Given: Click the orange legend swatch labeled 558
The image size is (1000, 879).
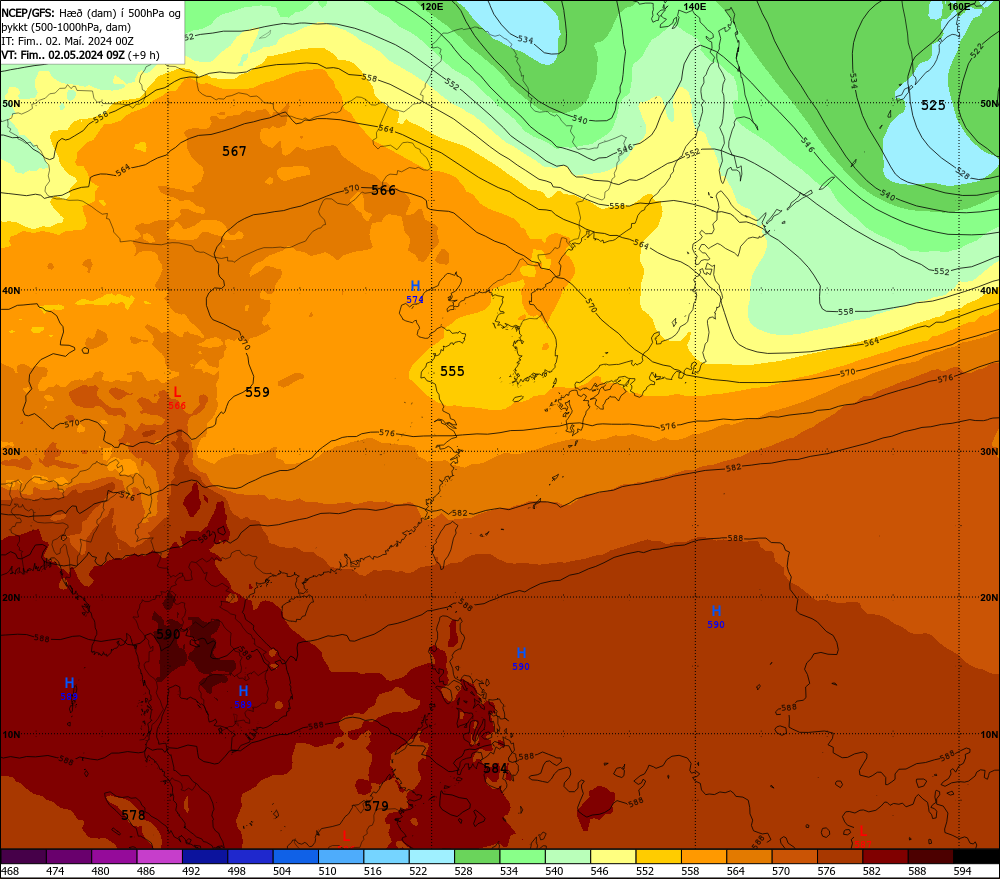Looking at the screenshot, I should (x=704, y=857).
